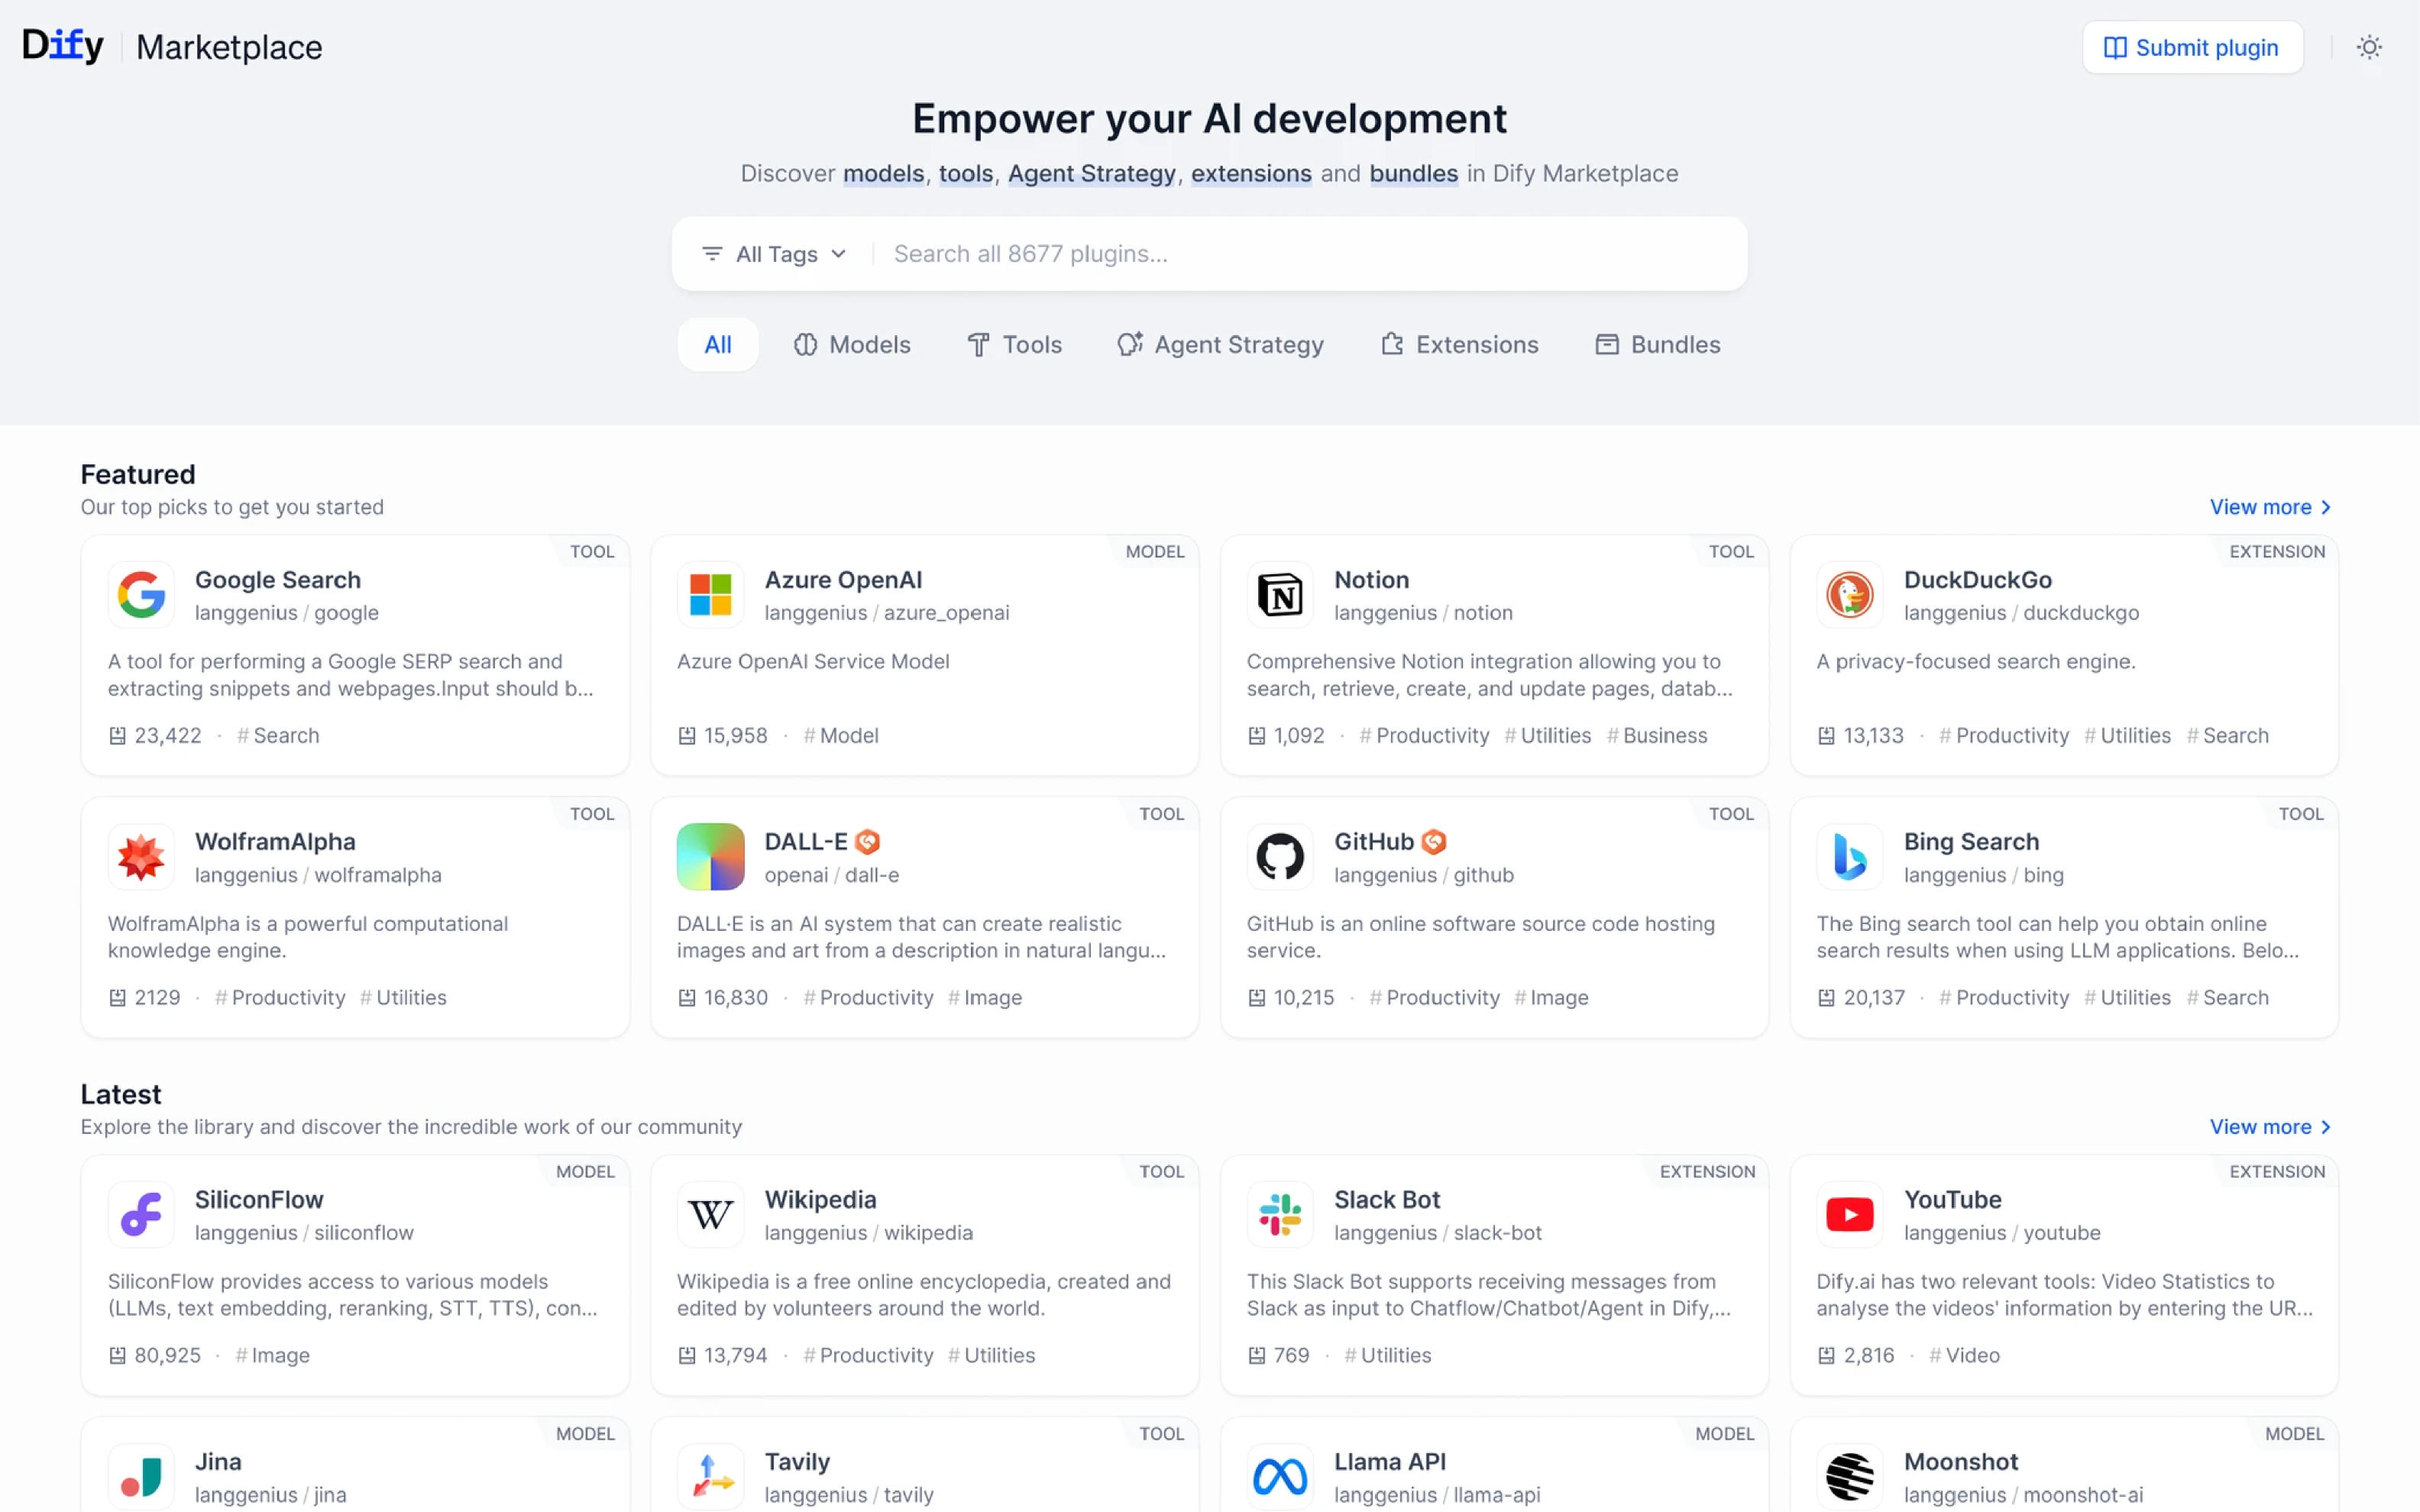The height and width of the screenshot is (1512, 2420).
Task: Click the Azure OpenAI Microsoft logo
Action: 710,595
